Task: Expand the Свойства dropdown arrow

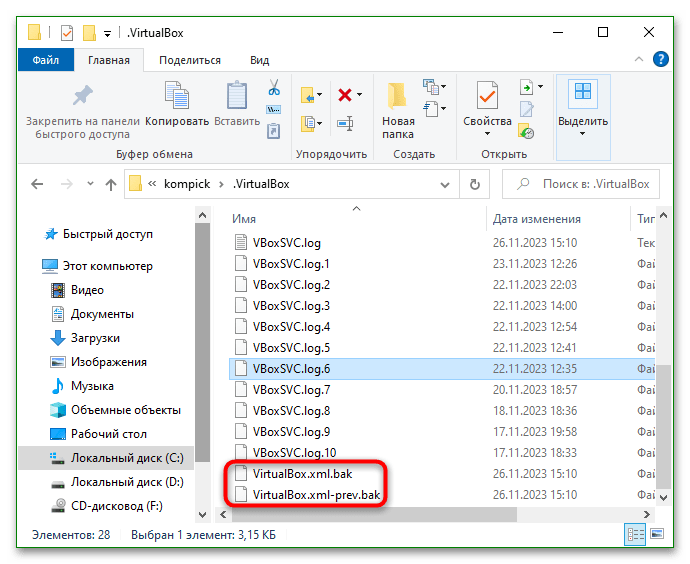Action: tap(487, 133)
